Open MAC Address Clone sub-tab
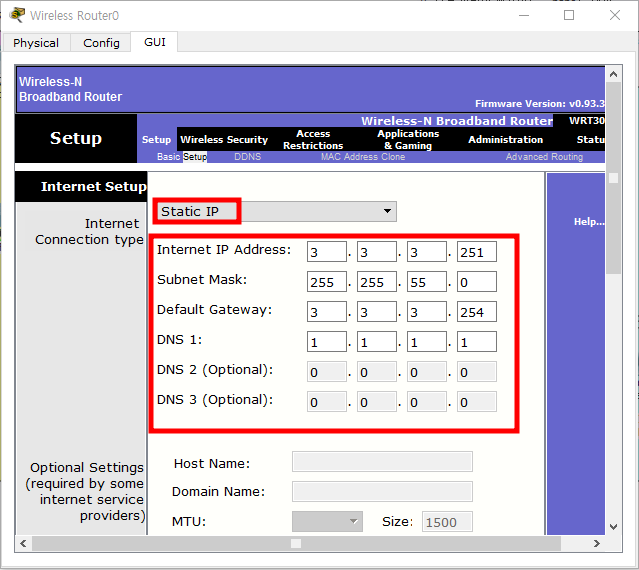 pos(363,157)
